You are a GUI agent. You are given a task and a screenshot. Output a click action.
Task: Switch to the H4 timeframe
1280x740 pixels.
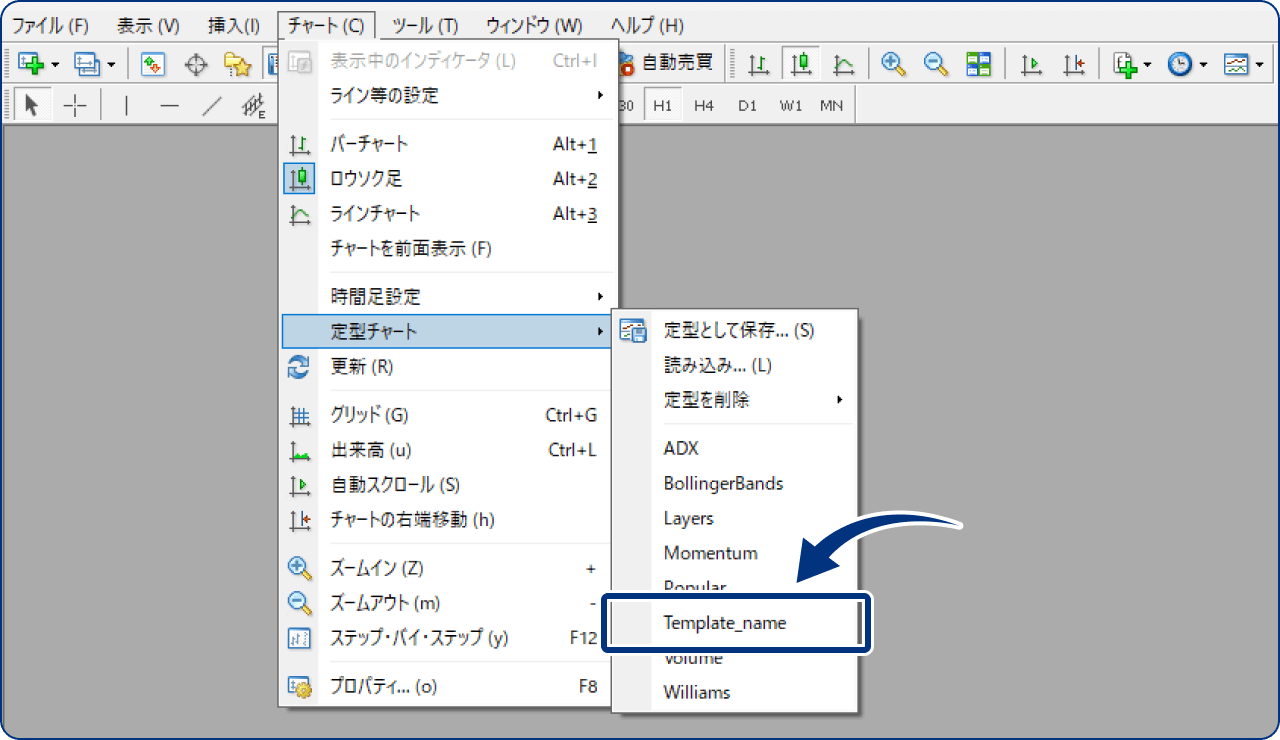point(704,105)
